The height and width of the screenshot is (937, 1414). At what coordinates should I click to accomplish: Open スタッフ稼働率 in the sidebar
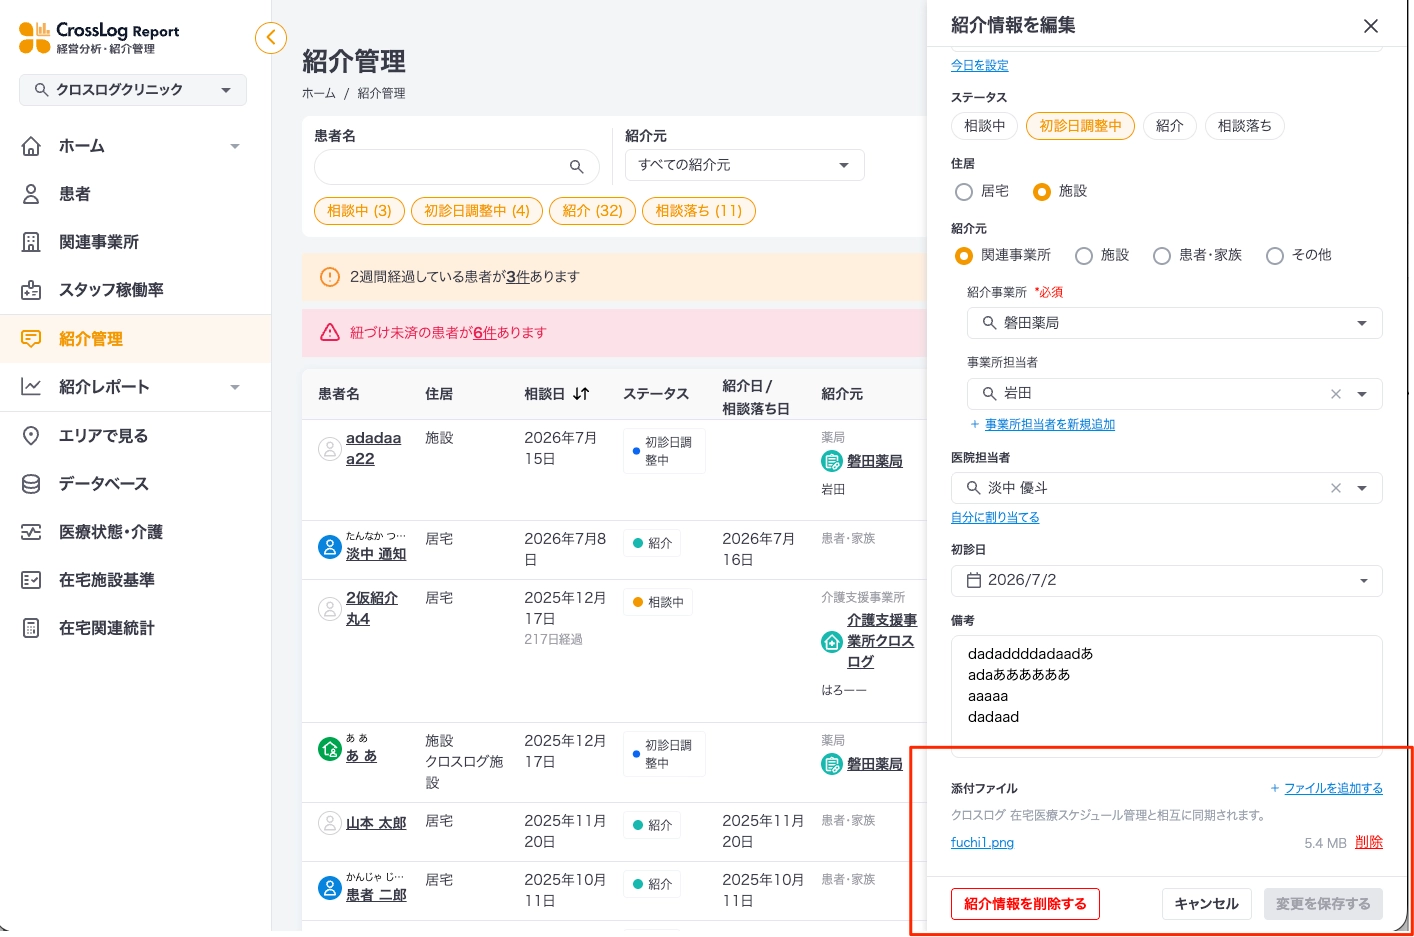point(111,290)
